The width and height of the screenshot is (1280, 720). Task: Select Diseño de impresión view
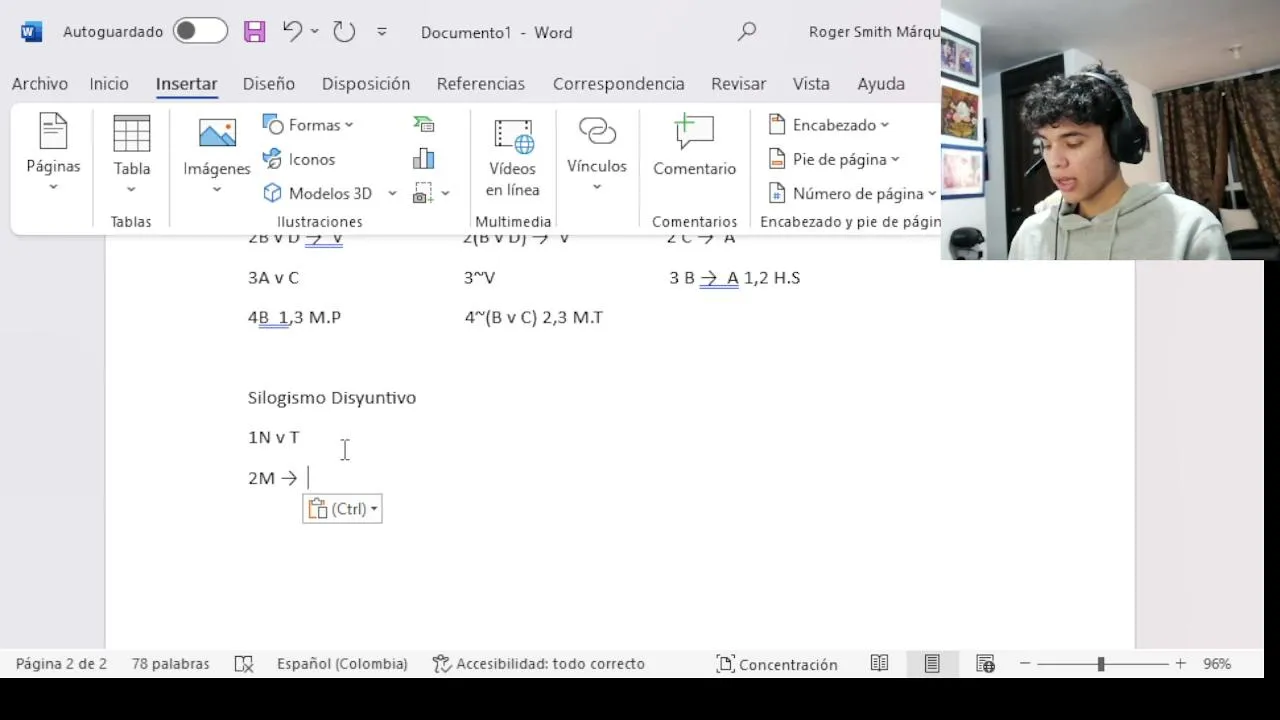932,664
